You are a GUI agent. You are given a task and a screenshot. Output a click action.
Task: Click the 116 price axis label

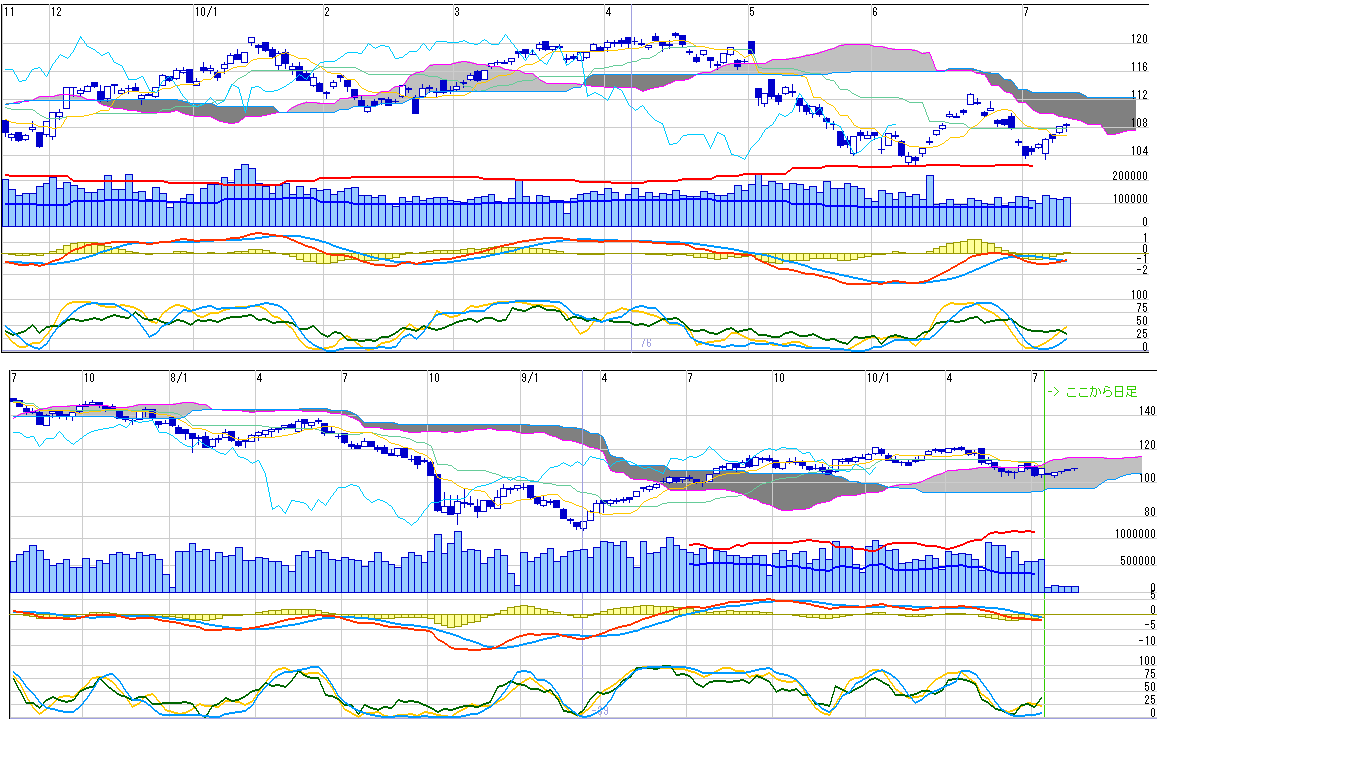point(1139,68)
